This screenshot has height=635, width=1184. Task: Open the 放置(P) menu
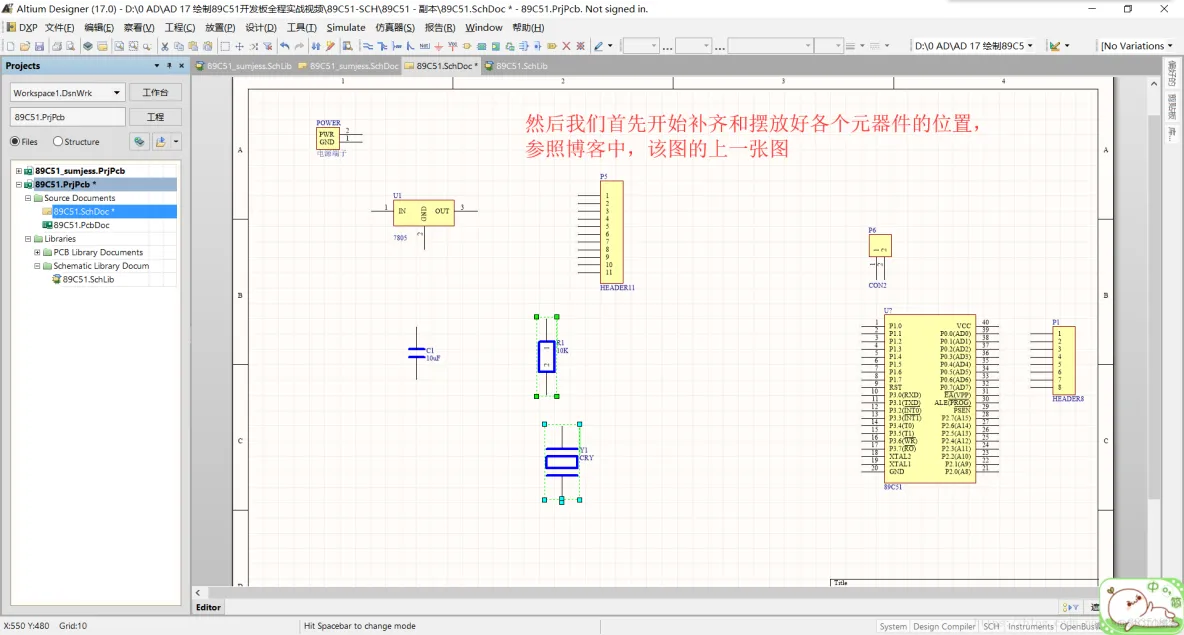tap(220, 27)
